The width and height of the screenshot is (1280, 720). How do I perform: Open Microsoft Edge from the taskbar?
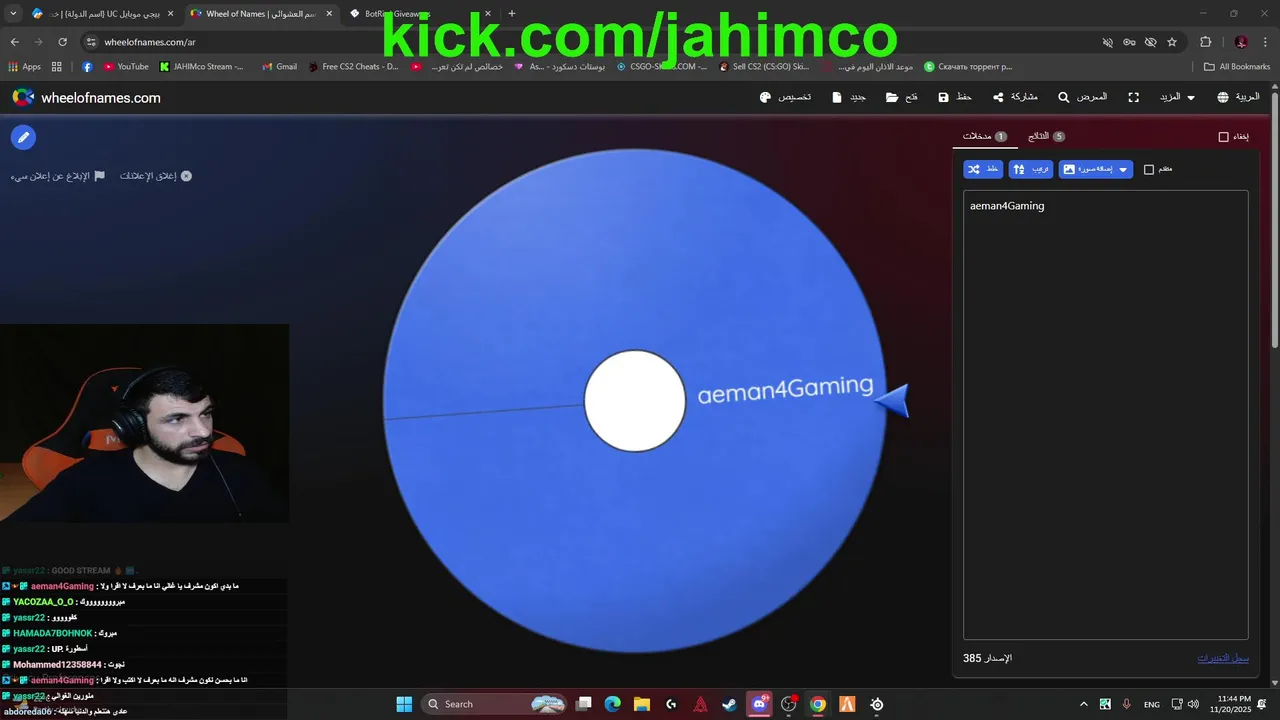tap(613, 704)
